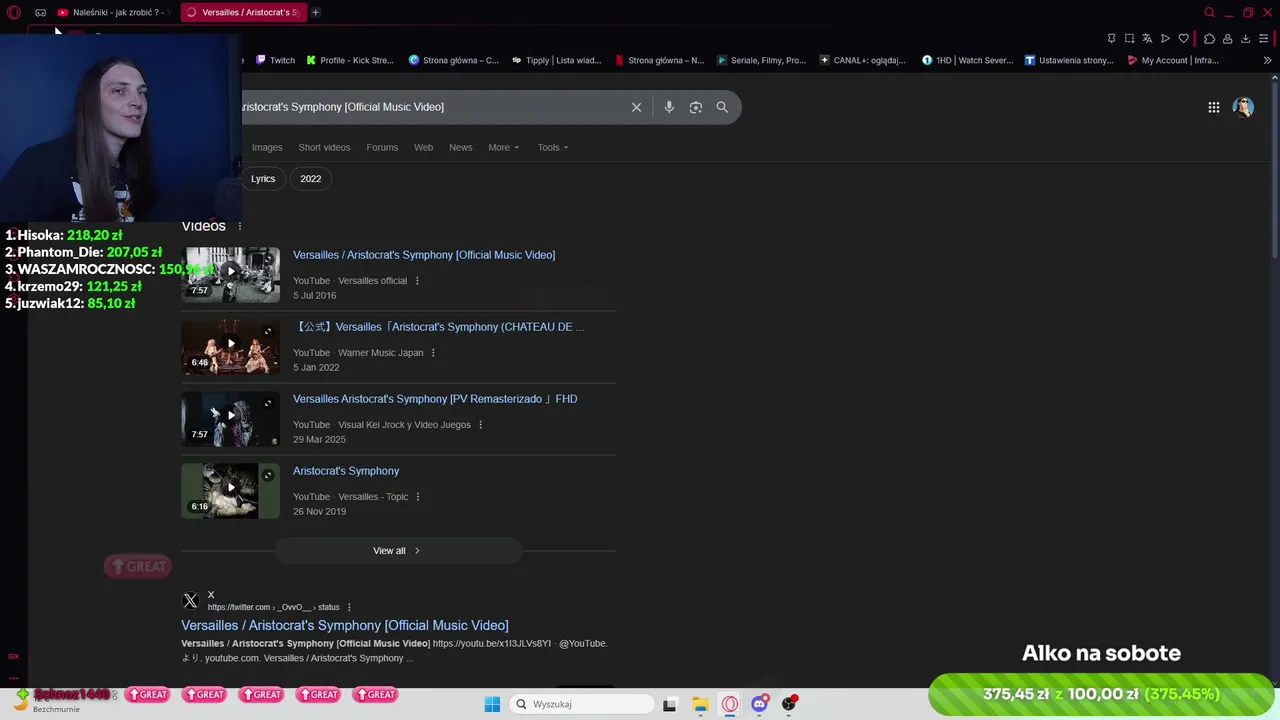Click the send flow arrow icon

pyautogui.click(x=1165, y=38)
